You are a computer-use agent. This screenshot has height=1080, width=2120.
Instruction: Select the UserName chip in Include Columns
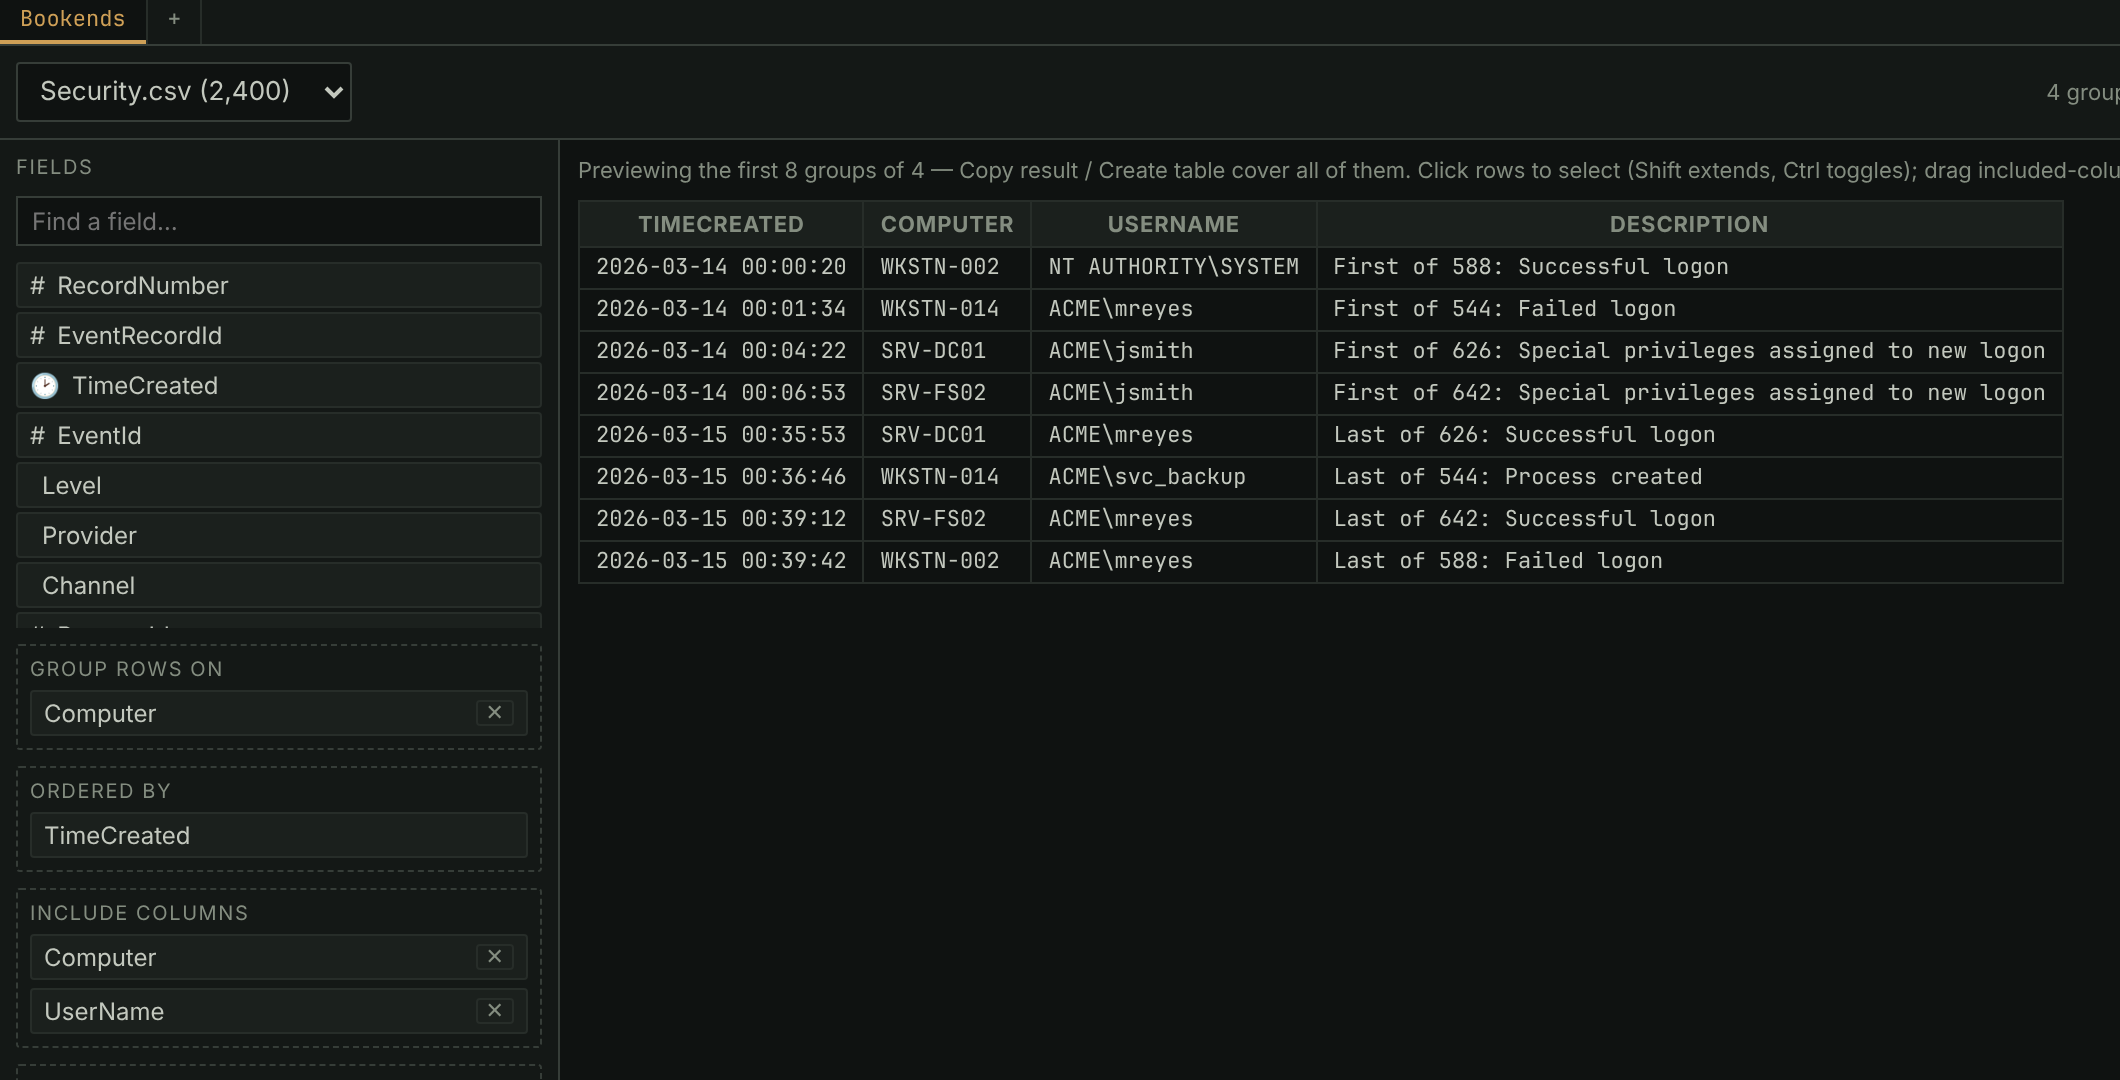tap(279, 1011)
